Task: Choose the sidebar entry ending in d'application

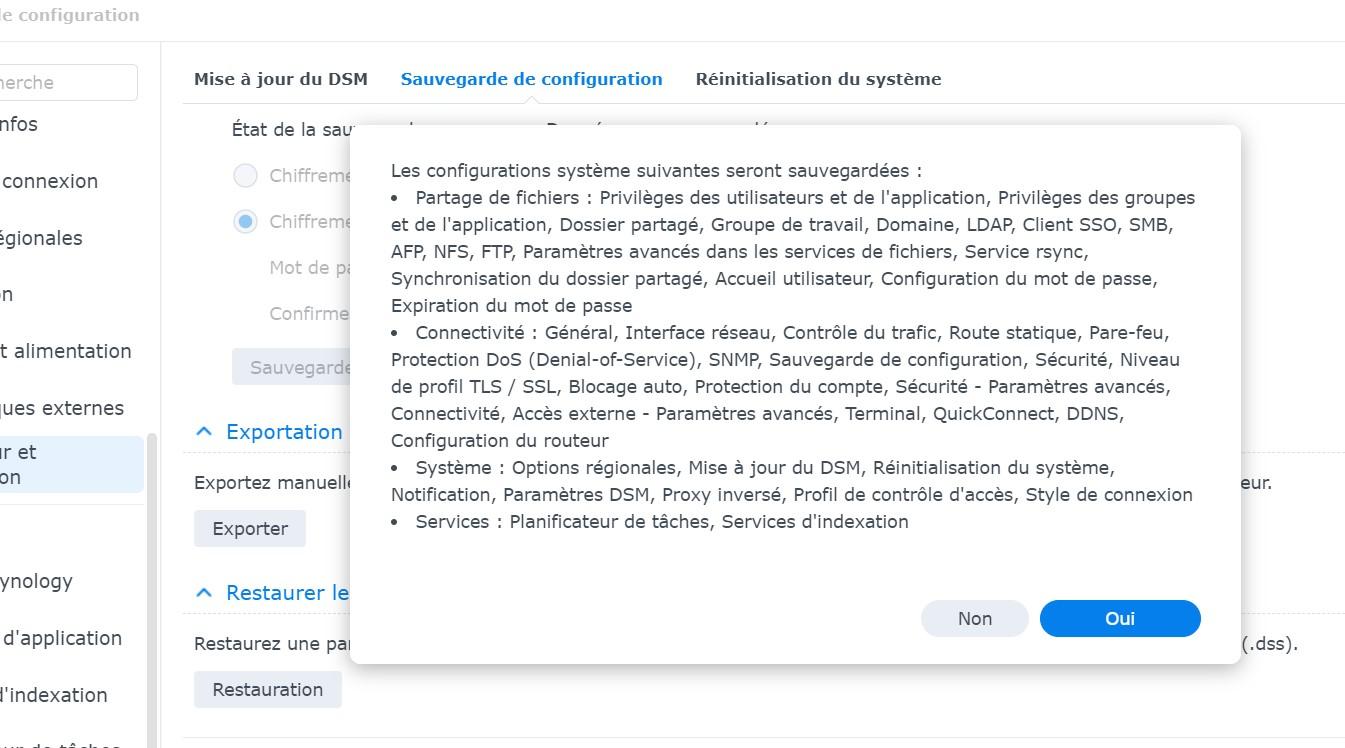Action: [61, 638]
